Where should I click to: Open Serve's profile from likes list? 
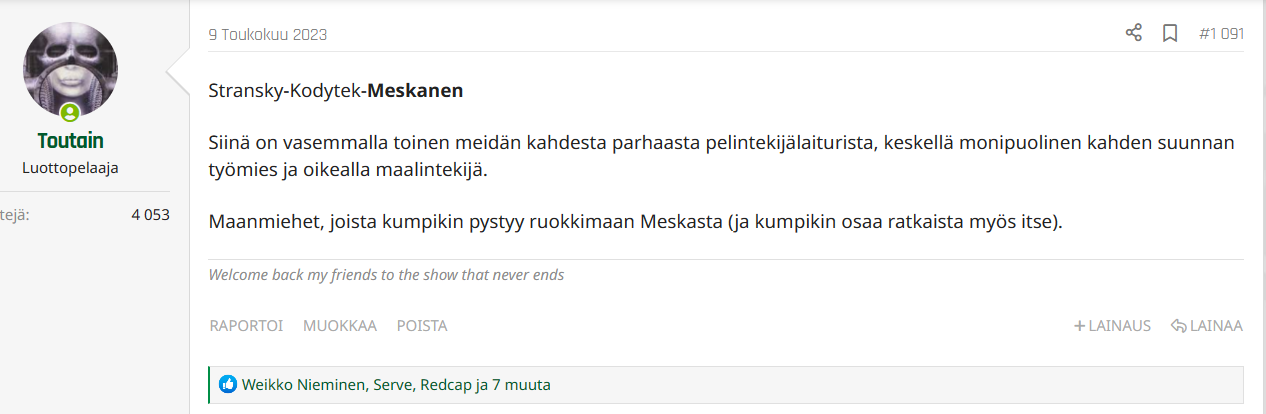(393, 384)
